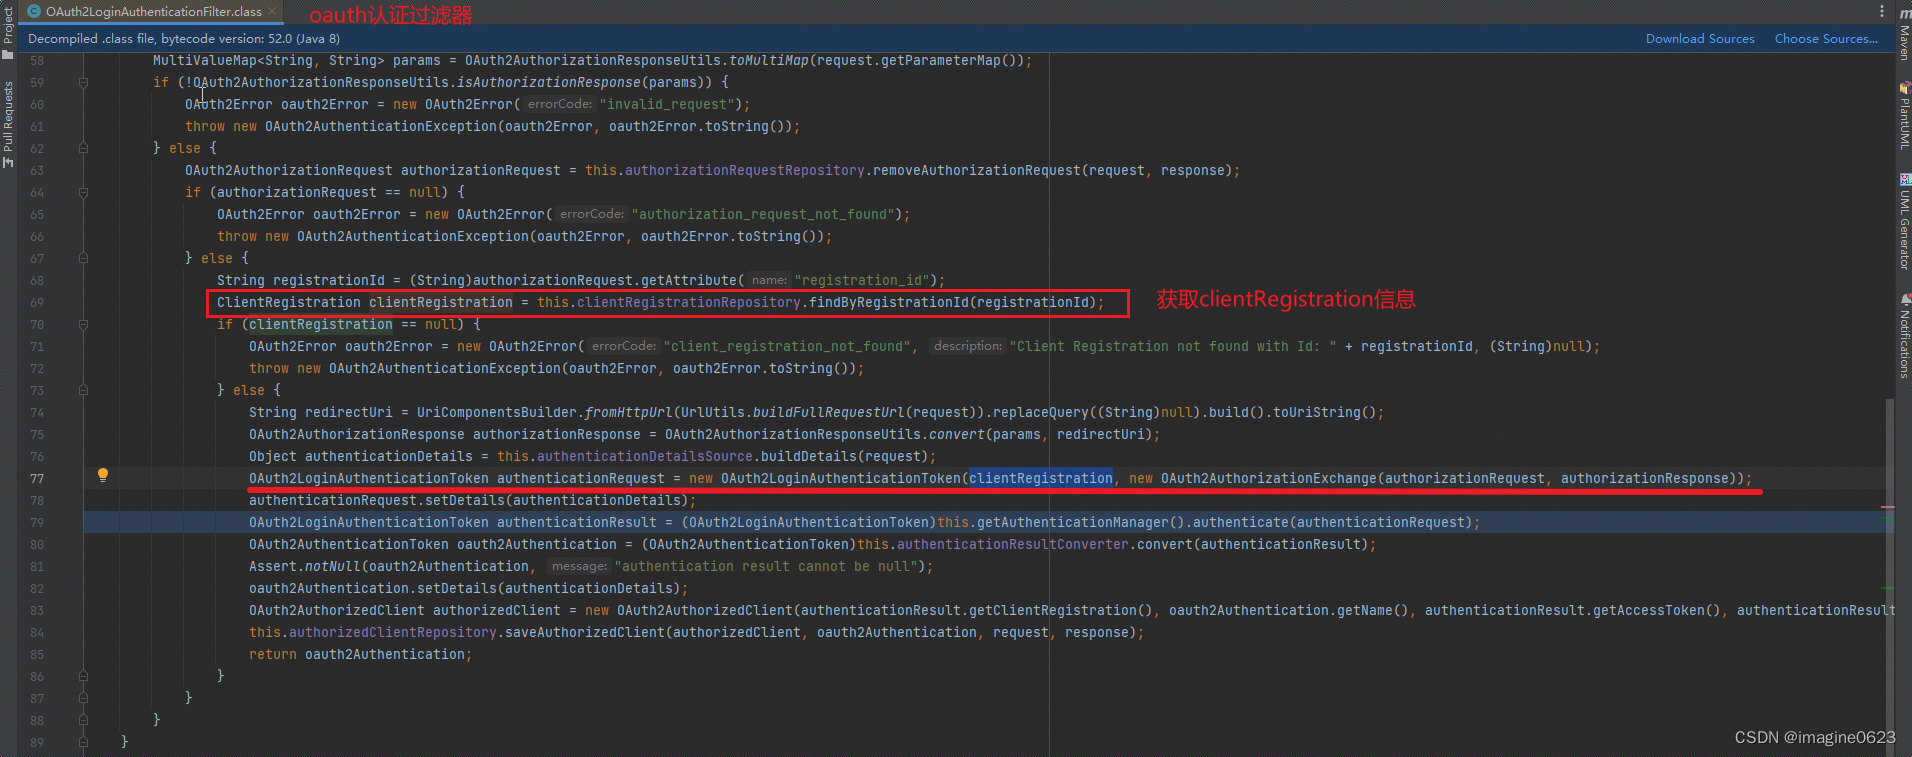The width and height of the screenshot is (1912, 757).
Task: Click the Download Sources link
Action: point(1700,39)
